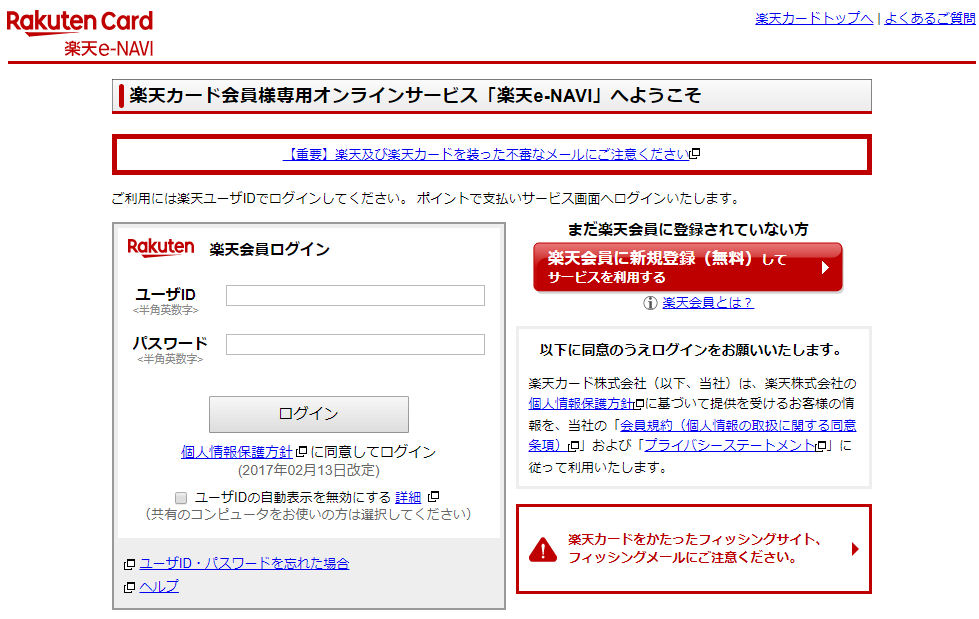The image size is (979, 619).
Task: Click the red warning triangle icon
Action: point(543,550)
